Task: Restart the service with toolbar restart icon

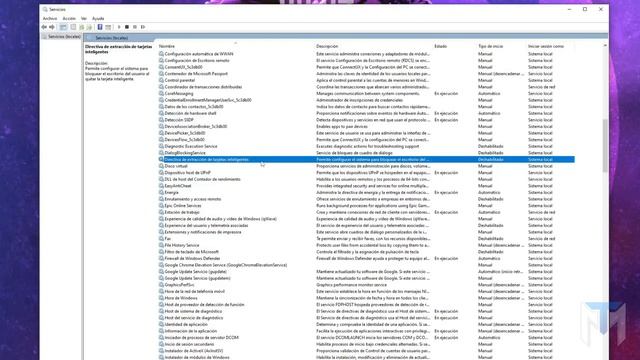Action: click(143, 27)
